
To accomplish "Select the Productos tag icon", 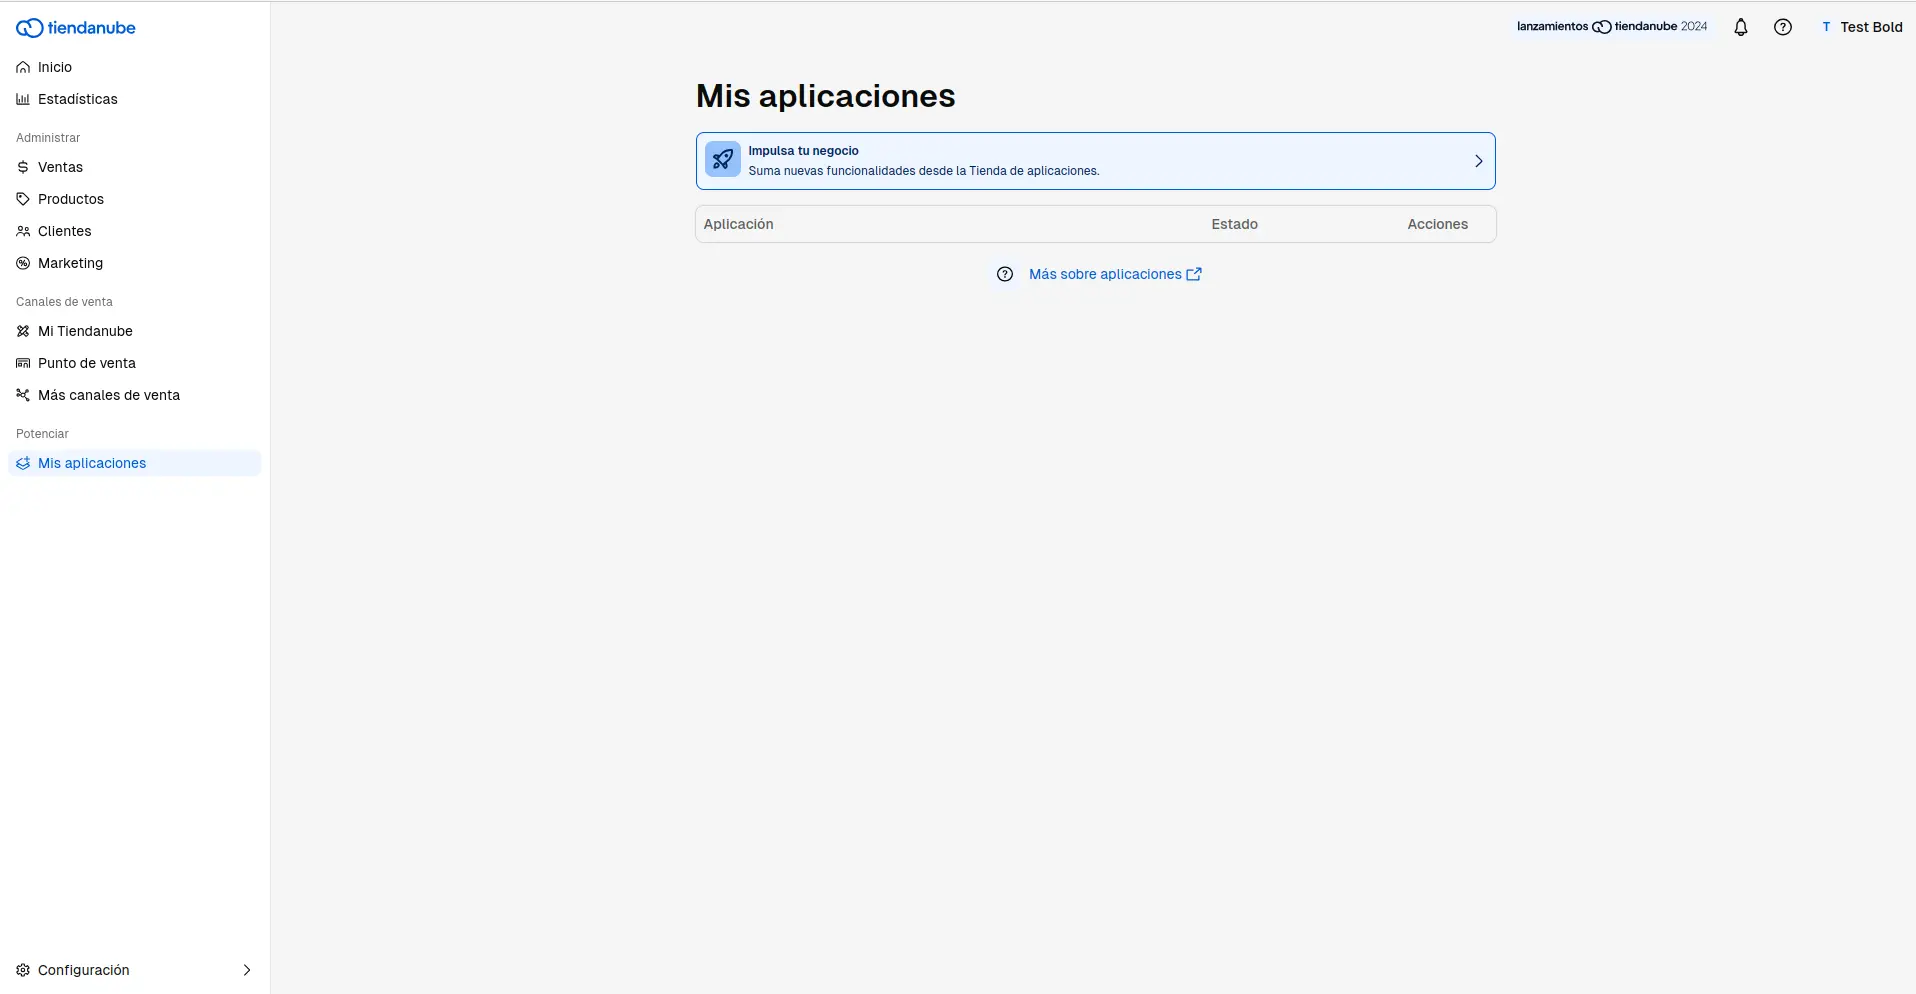I will (22, 199).
